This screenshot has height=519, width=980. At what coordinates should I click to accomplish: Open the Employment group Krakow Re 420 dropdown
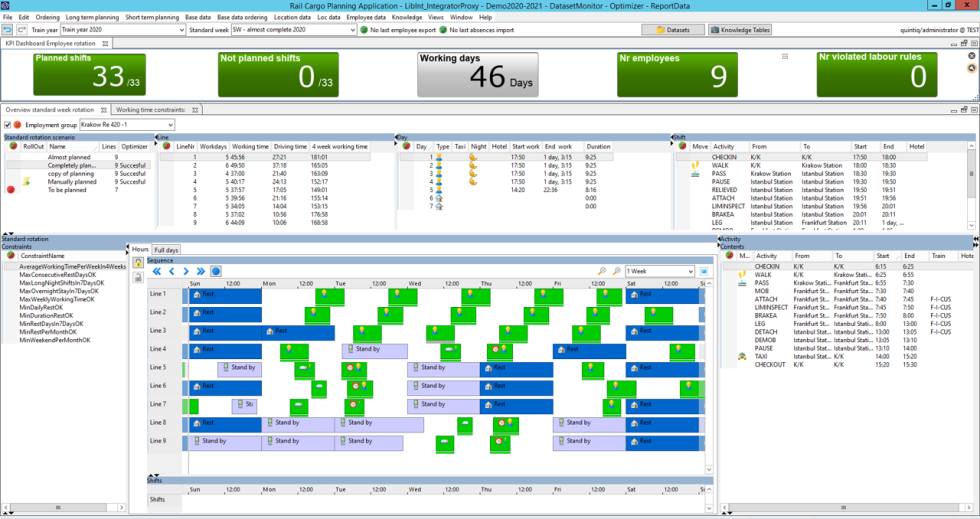170,125
